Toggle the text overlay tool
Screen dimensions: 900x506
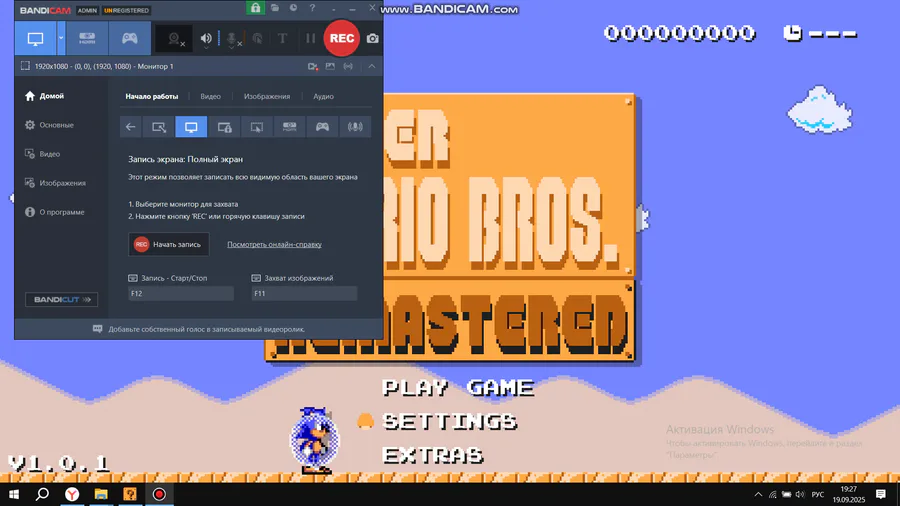click(282, 38)
